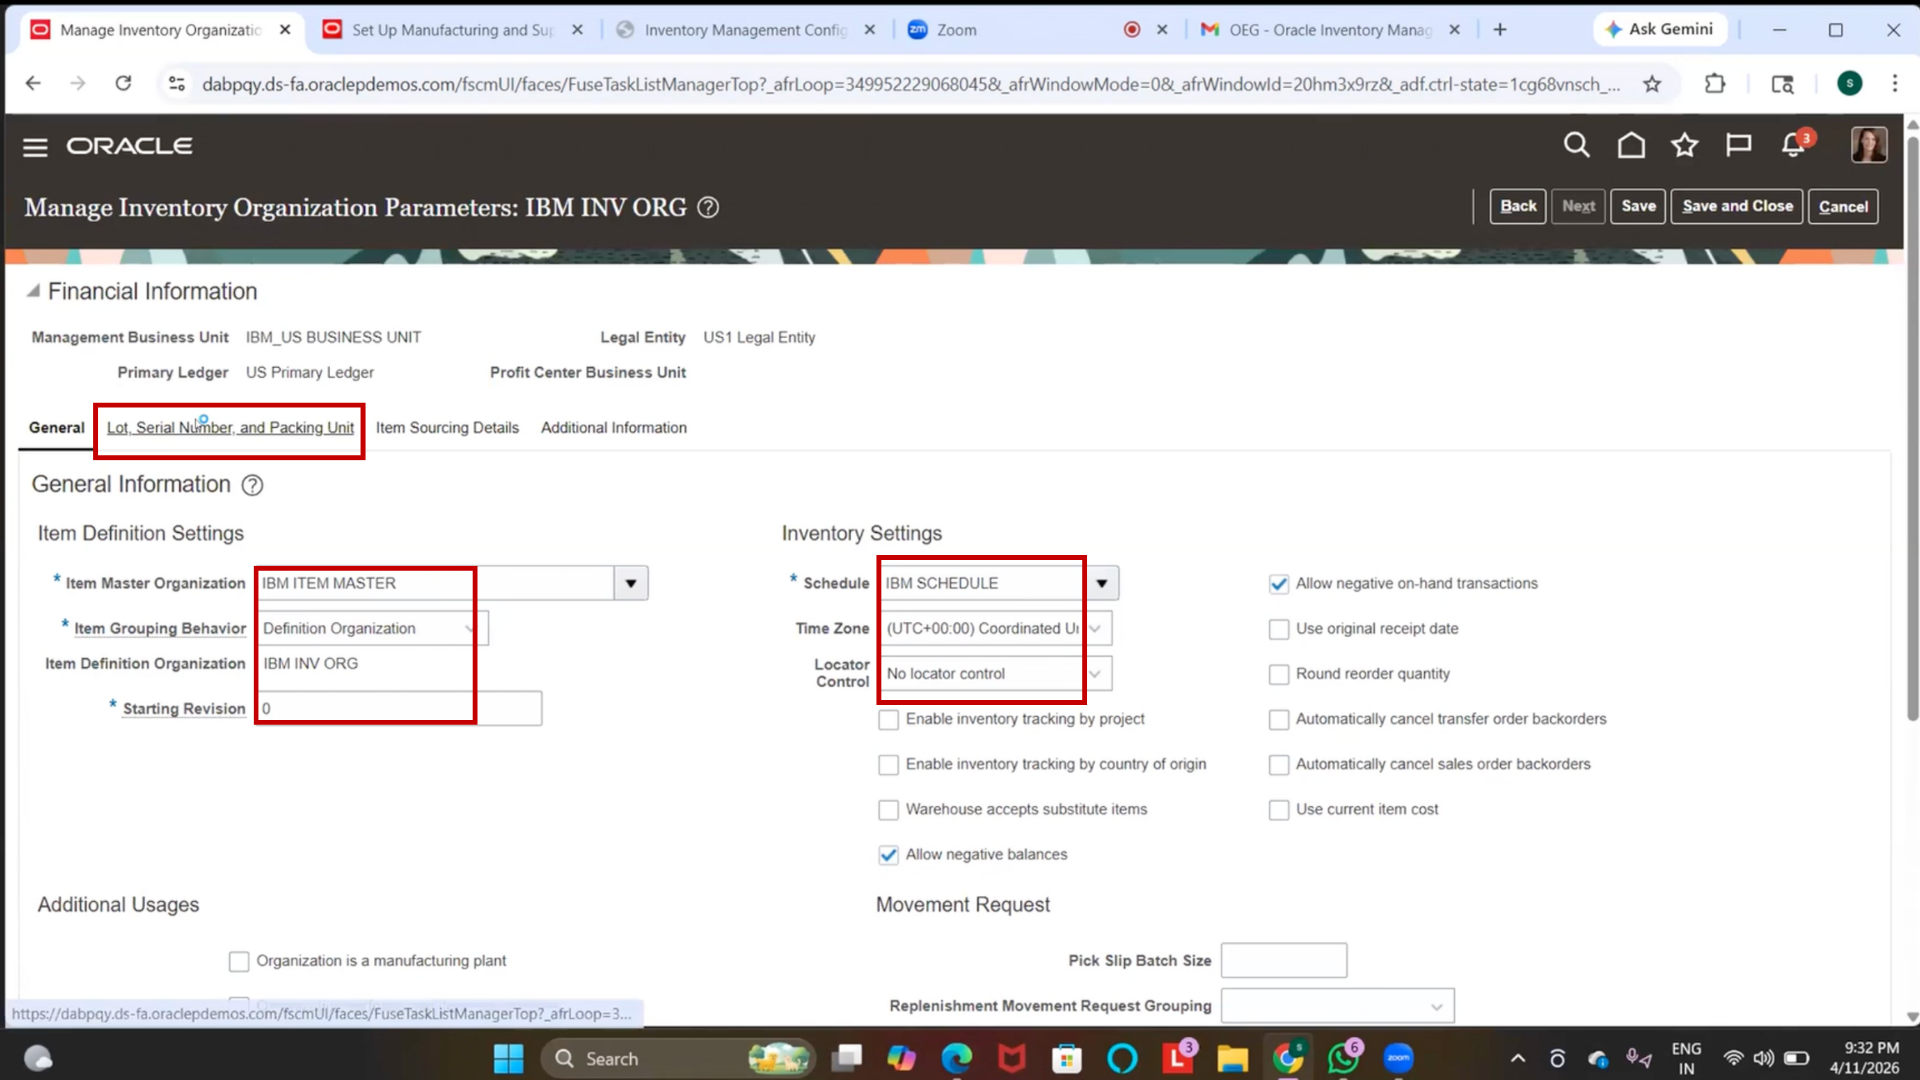
Task: Check Use current item cost
Action: [1278, 810]
